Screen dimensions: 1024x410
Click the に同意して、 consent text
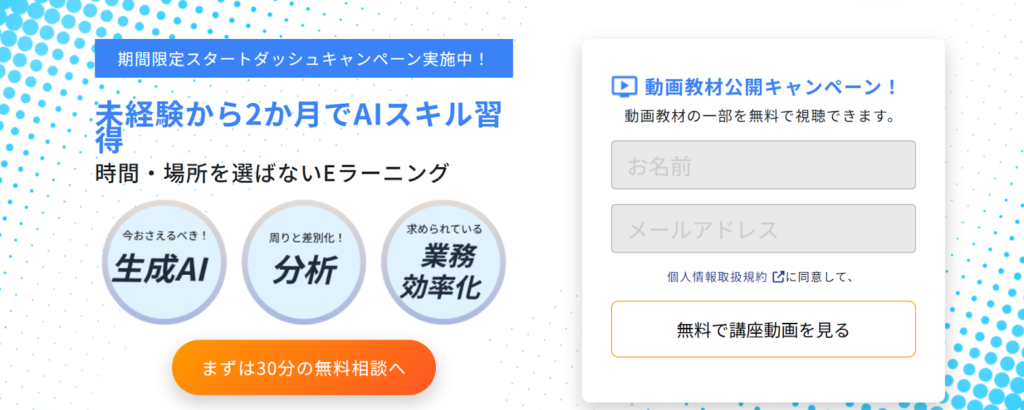pyautogui.click(x=818, y=277)
